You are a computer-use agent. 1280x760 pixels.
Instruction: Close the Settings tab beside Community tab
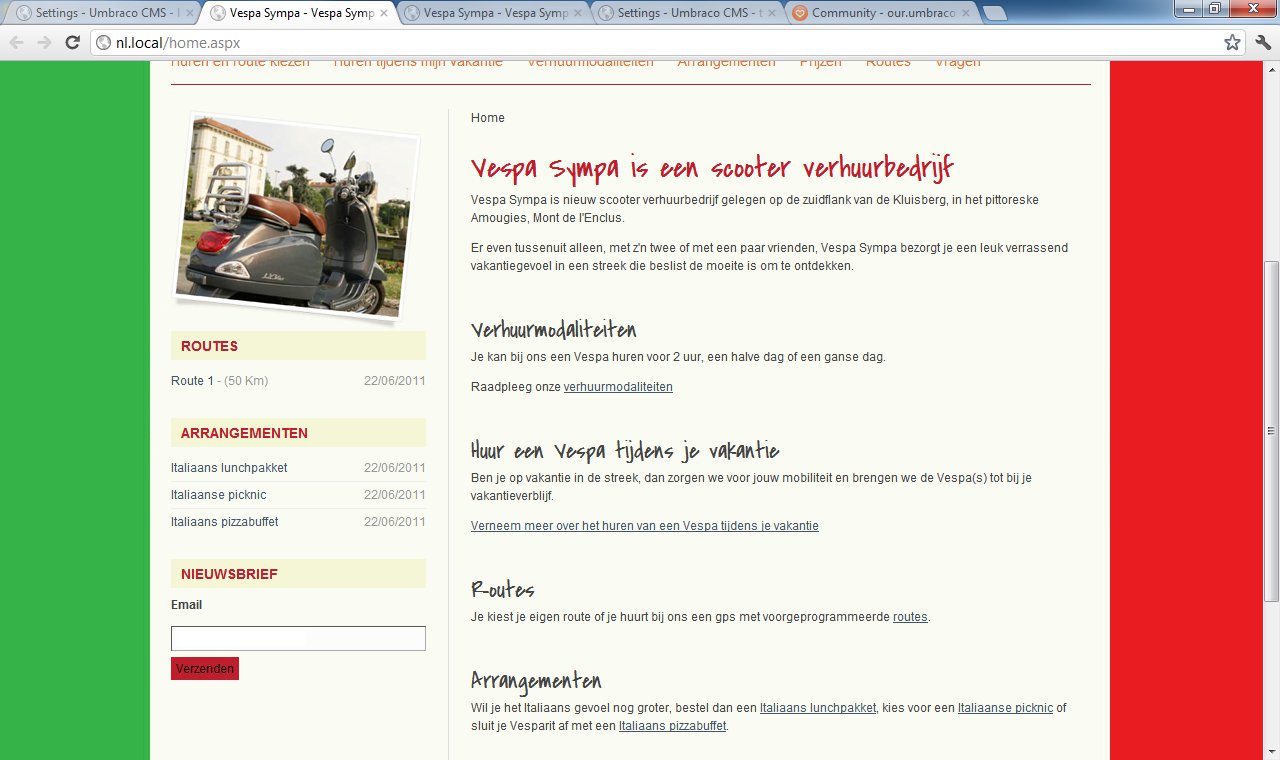pyautogui.click(x=772, y=14)
